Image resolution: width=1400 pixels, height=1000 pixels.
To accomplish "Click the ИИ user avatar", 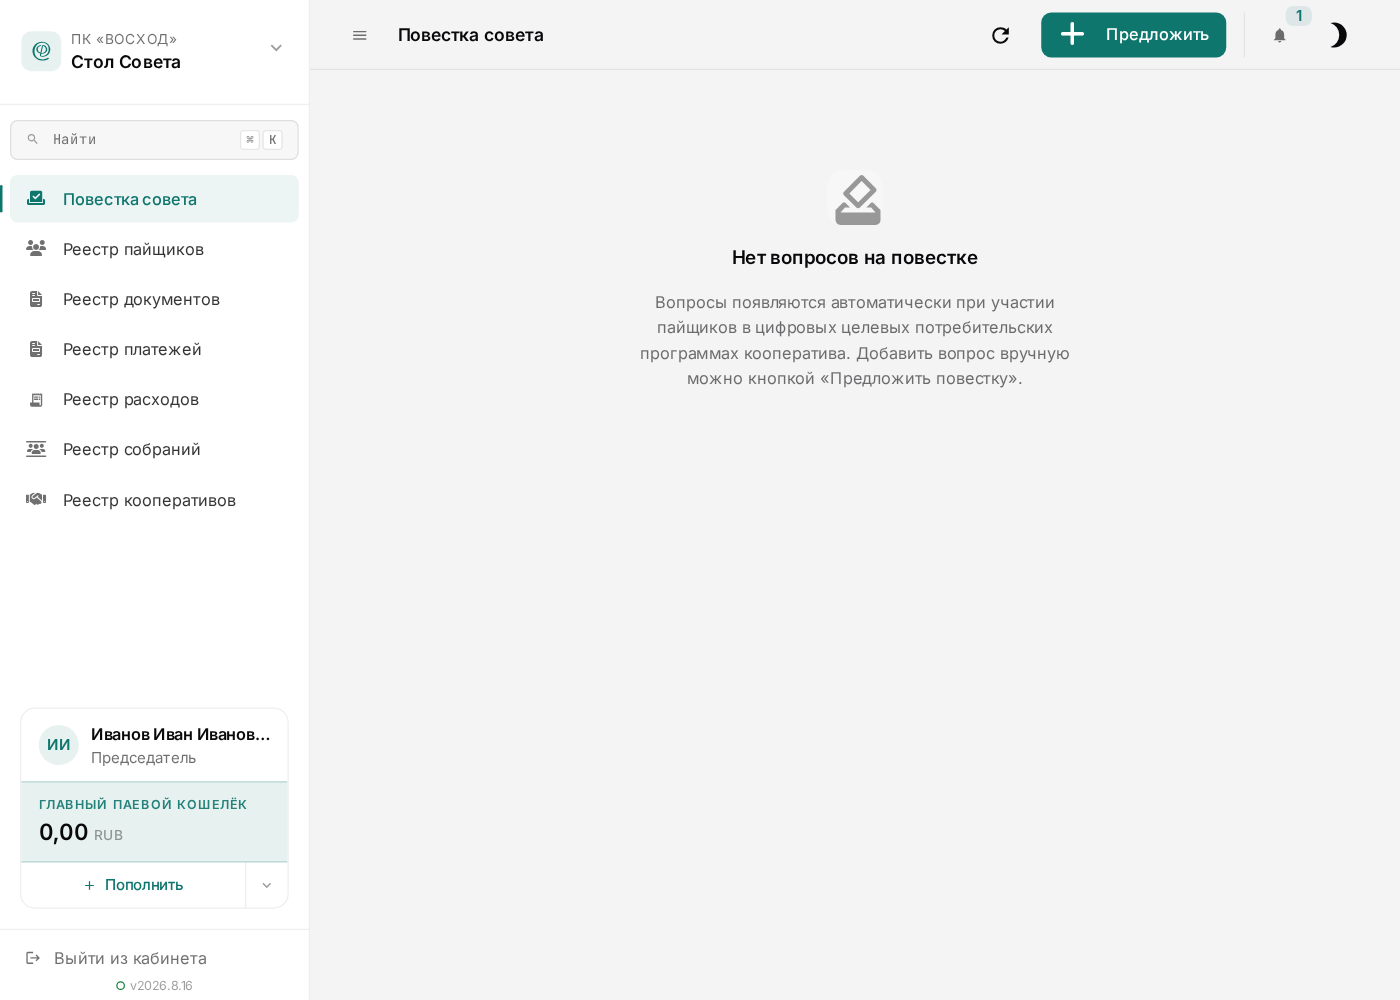I will [x=59, y=745].
